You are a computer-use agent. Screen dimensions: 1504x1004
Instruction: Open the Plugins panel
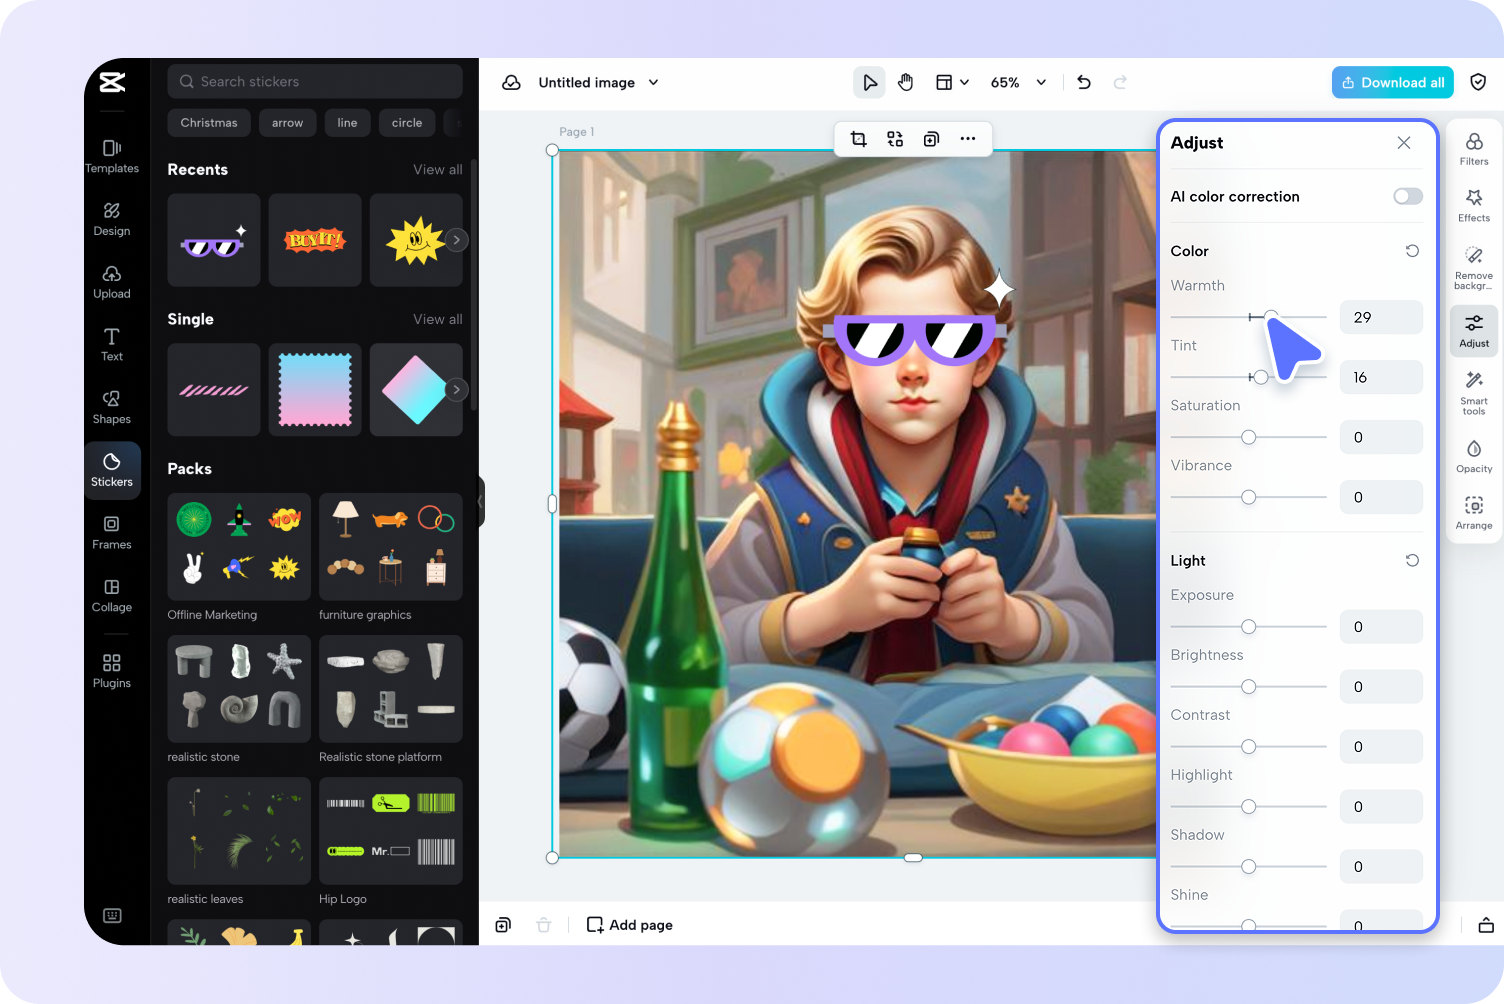112,671
